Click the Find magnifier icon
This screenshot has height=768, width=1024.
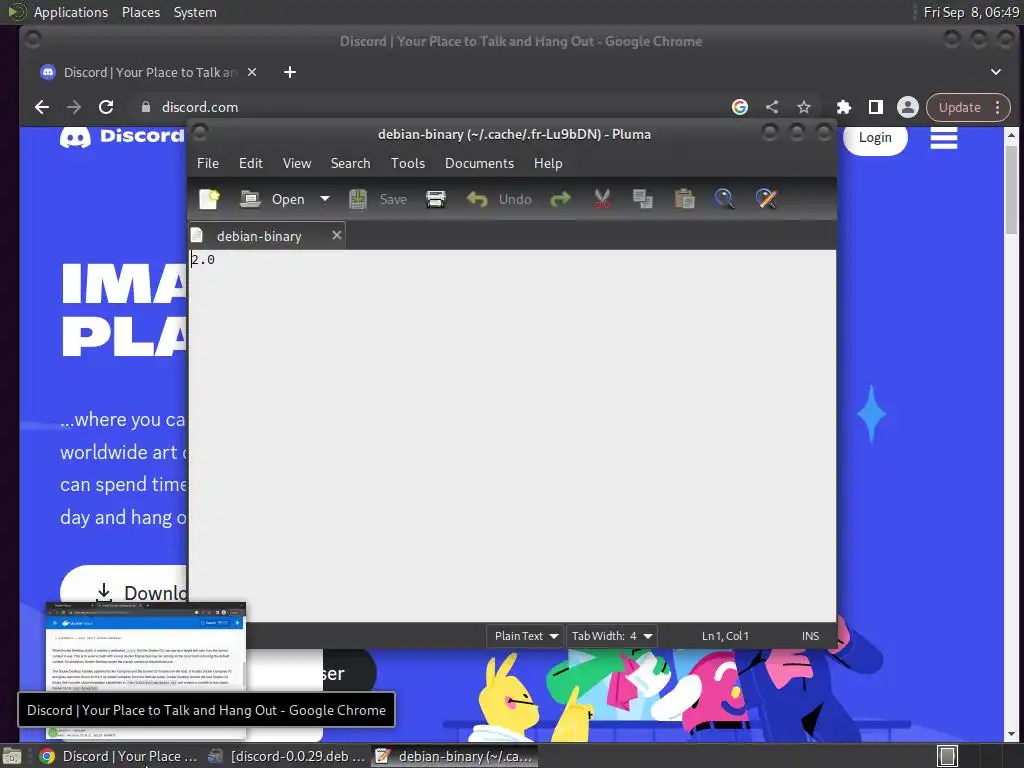(x=724, y=199)
